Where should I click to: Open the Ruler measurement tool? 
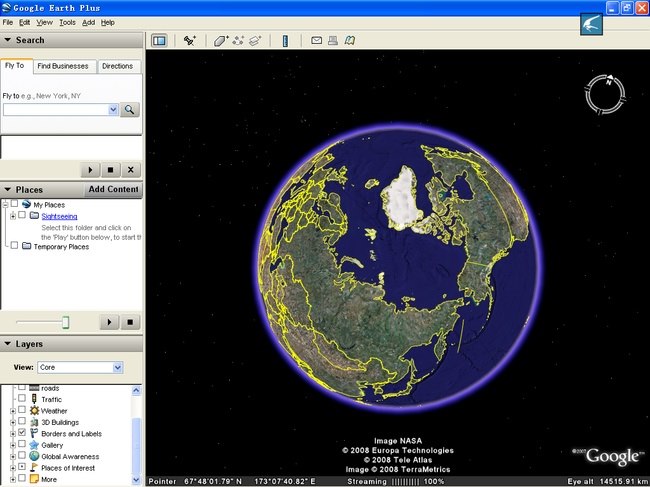285,41
